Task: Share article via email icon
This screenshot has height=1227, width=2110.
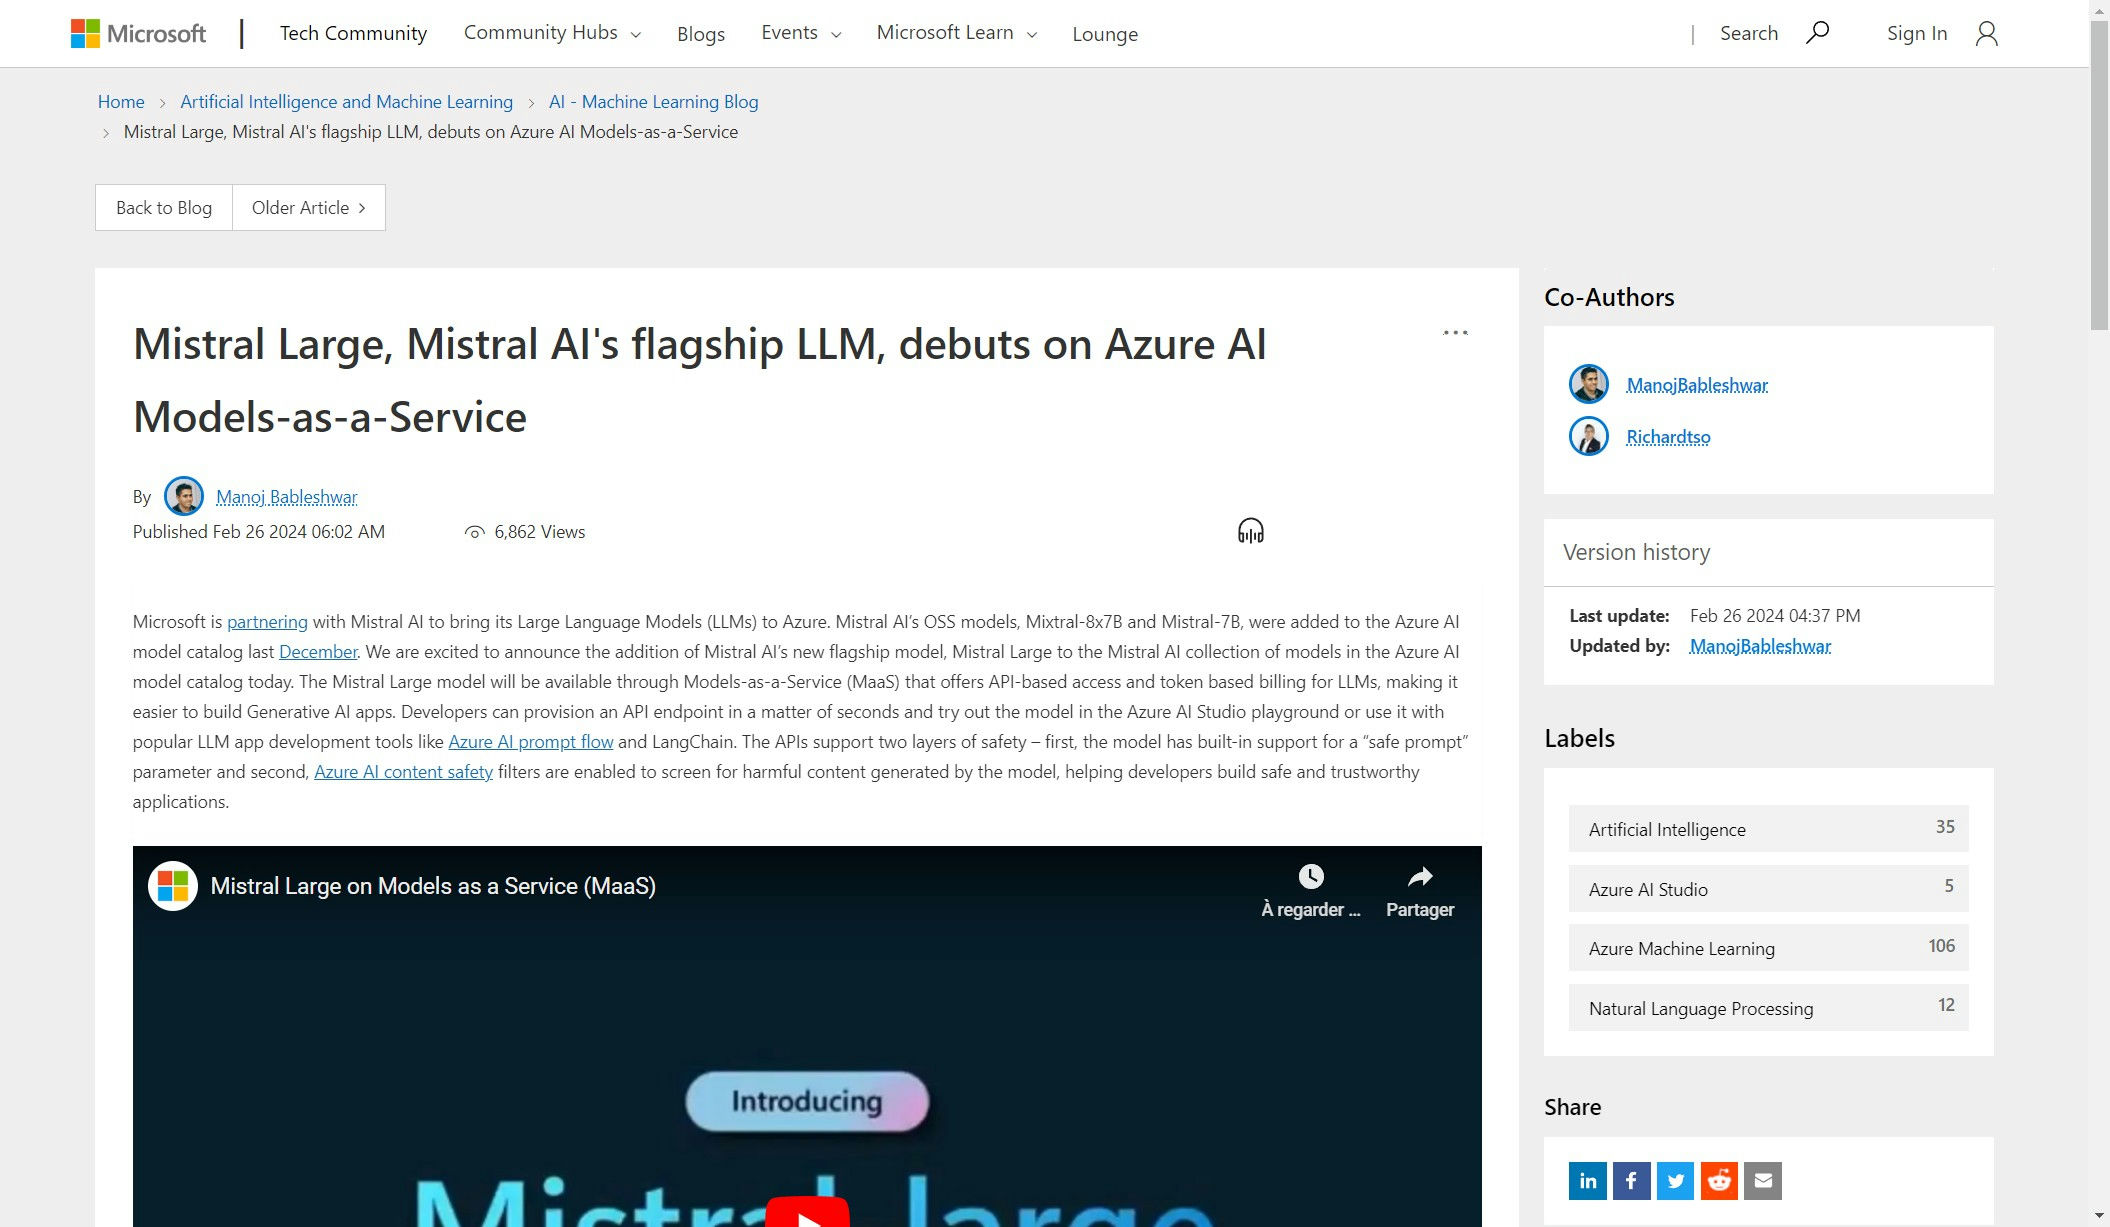Action: (x=1763, y=1181)
